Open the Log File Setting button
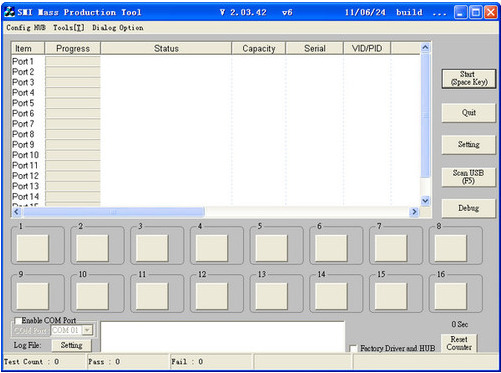Viewport: 501px width, 373px height. click(71, 345)
